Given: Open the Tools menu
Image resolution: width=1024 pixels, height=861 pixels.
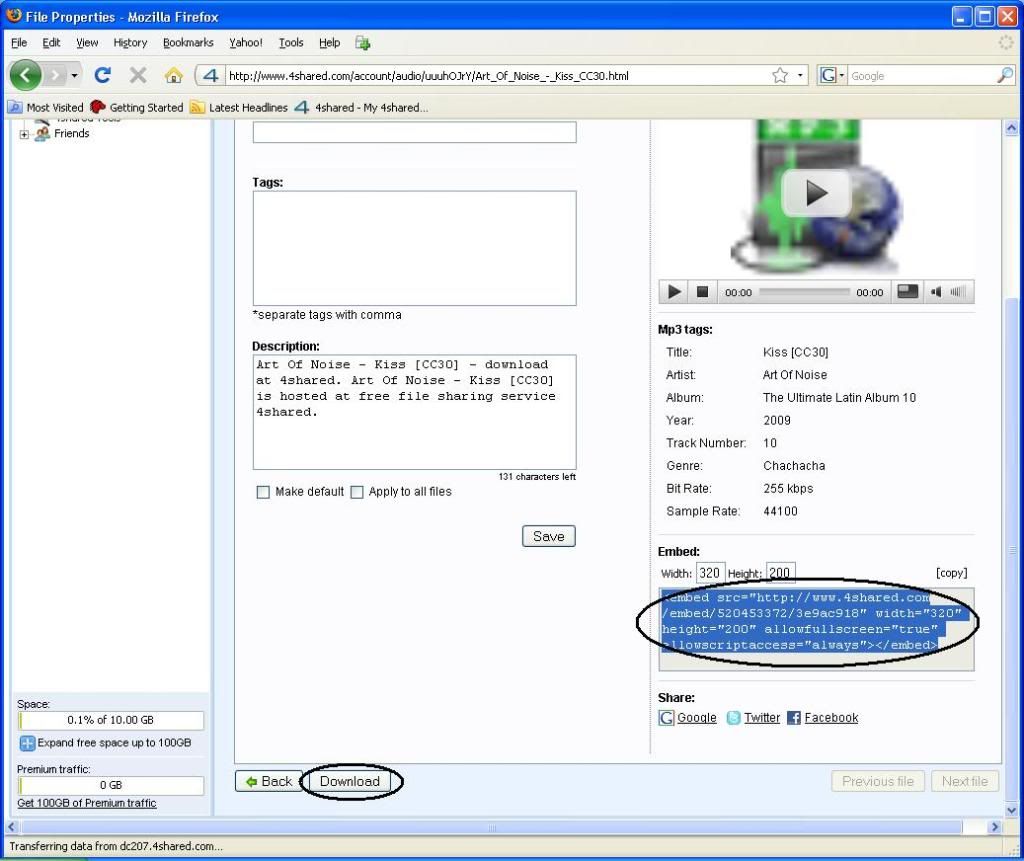Looking at the screenshot, I should tap(291, 43).
